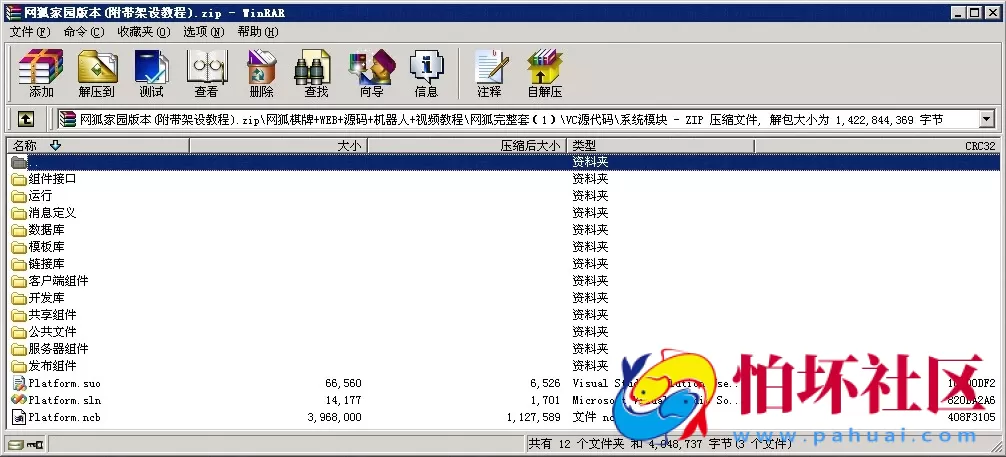Open the address path dropdown arrow
The image size is (1006, 457).
click(986, 119)
